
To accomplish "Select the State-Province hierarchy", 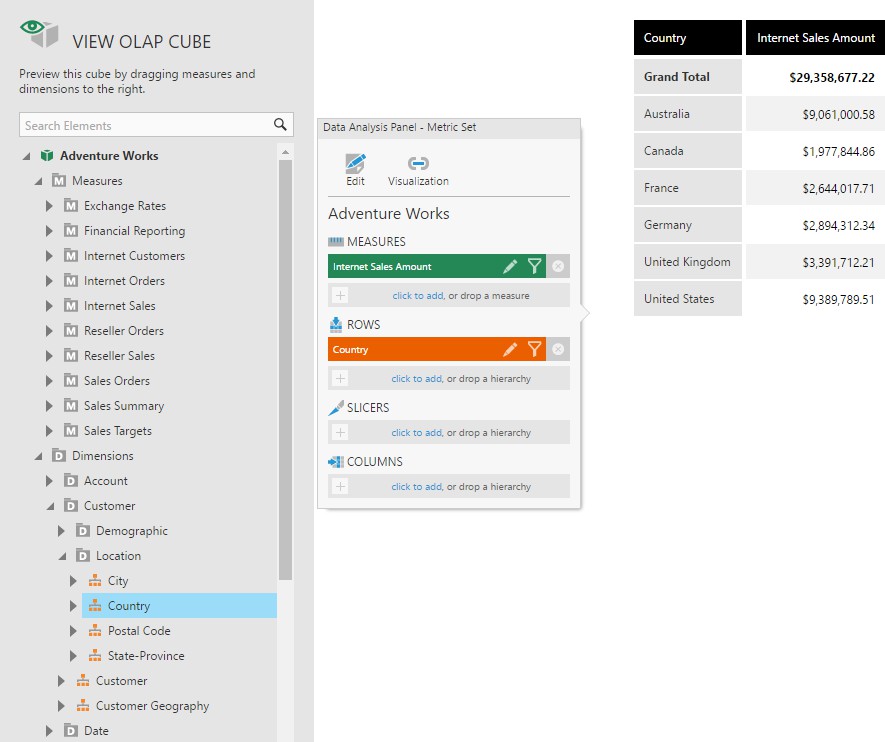I will point(146,656).
